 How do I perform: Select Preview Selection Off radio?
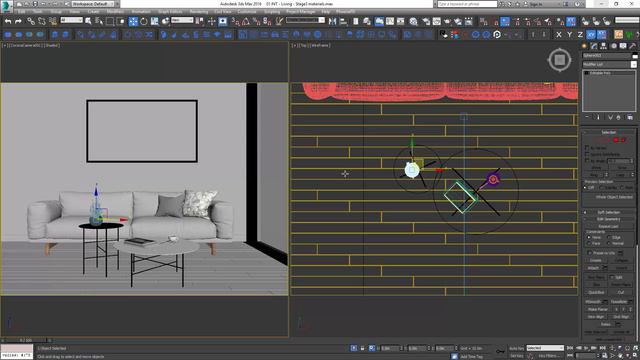[x=585, y=187]
